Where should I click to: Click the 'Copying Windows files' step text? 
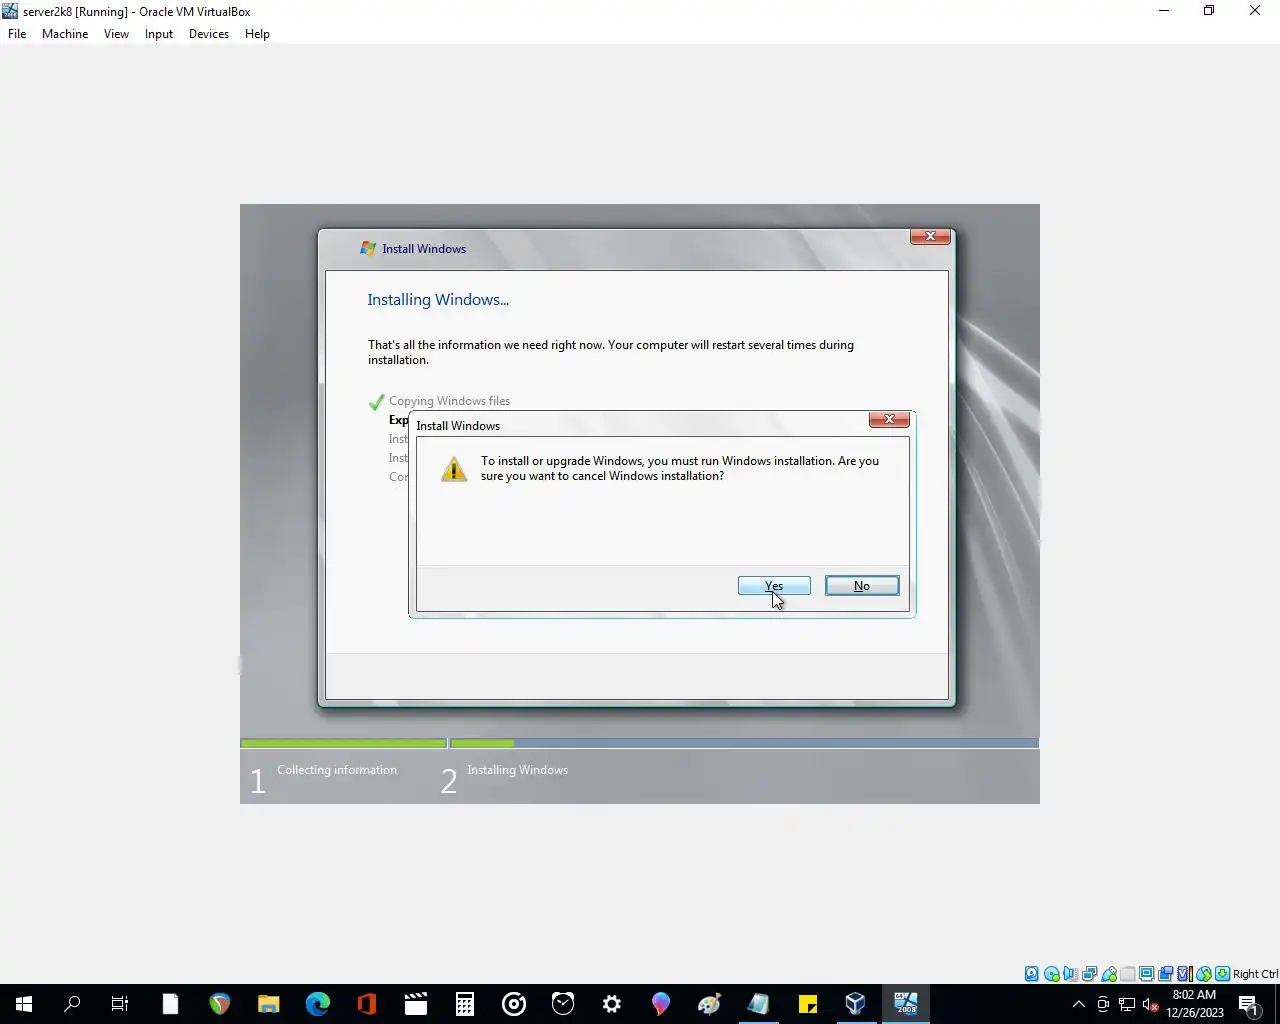449,401
